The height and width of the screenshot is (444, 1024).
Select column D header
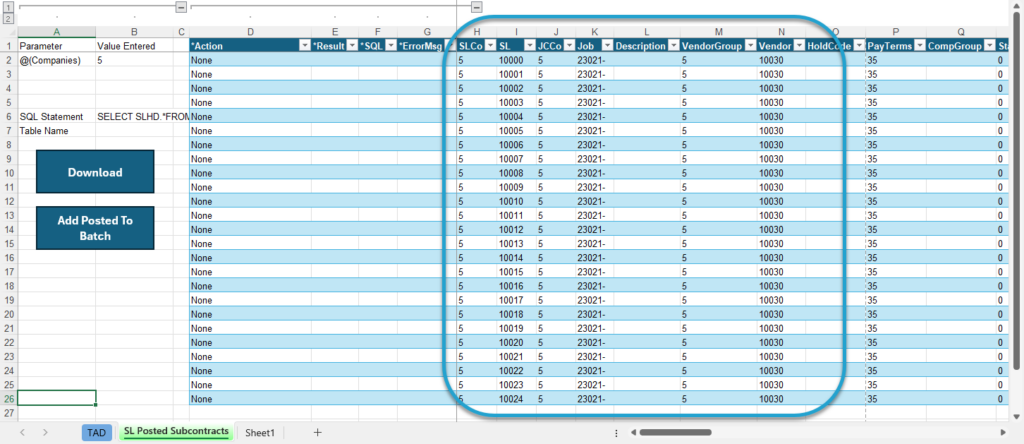250,31
